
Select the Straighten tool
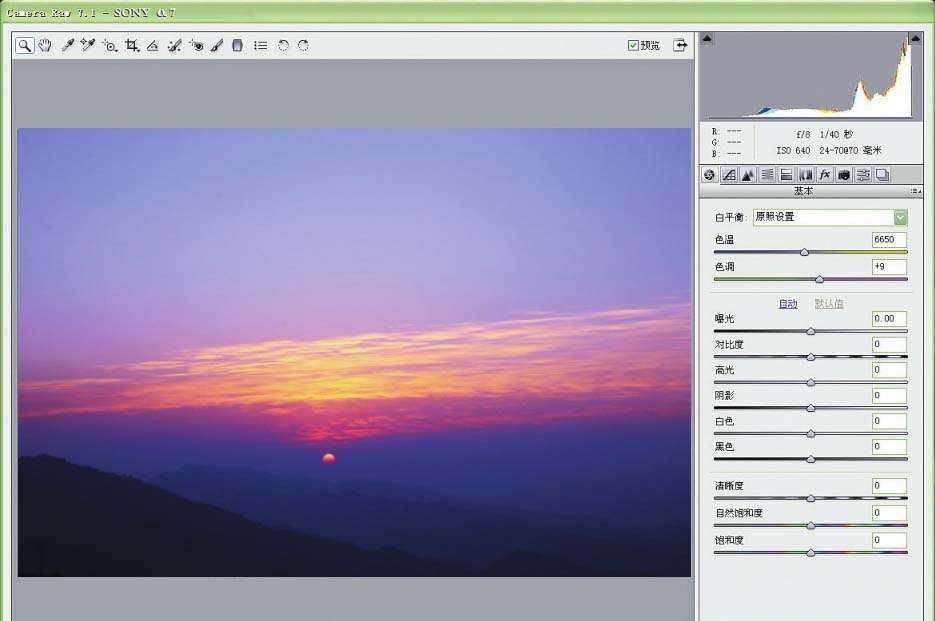tap(153, 45)
